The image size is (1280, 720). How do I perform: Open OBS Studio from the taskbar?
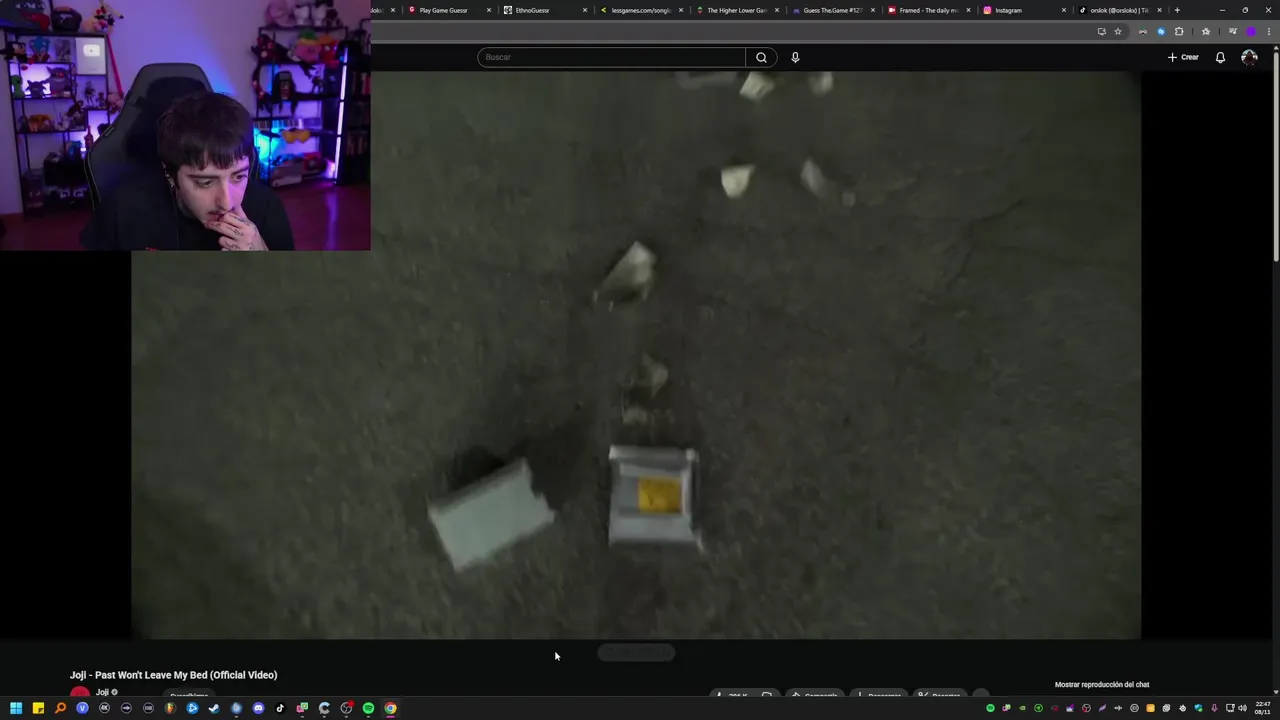(x=346, y=708)
